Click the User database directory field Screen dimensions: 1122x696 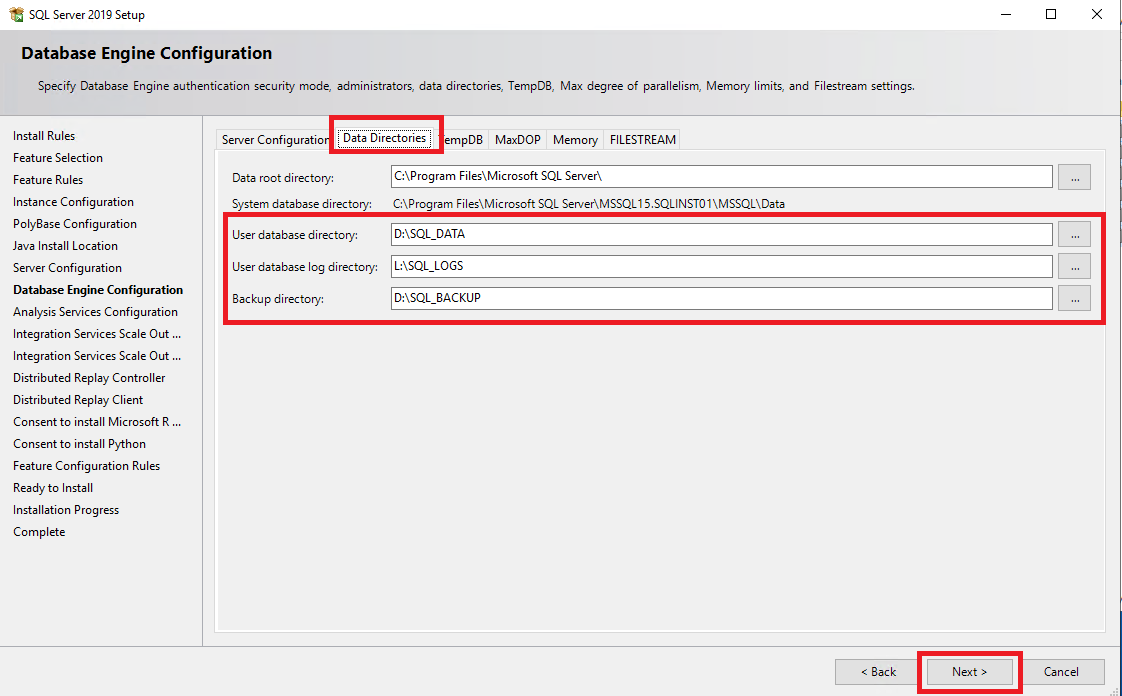tap(721, 234)
